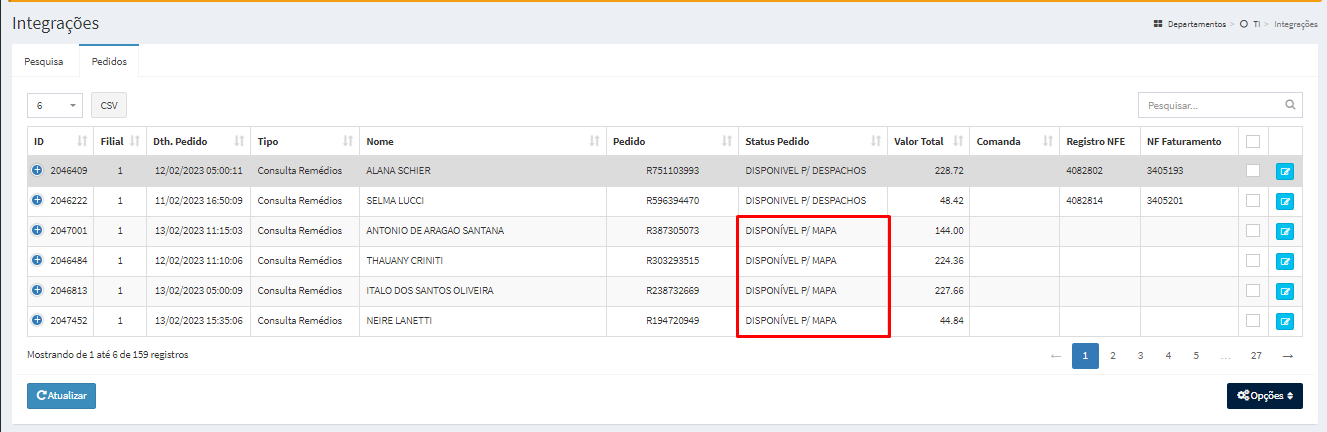Expand row details for order 2046409
1327x432 pixels.
37,171
